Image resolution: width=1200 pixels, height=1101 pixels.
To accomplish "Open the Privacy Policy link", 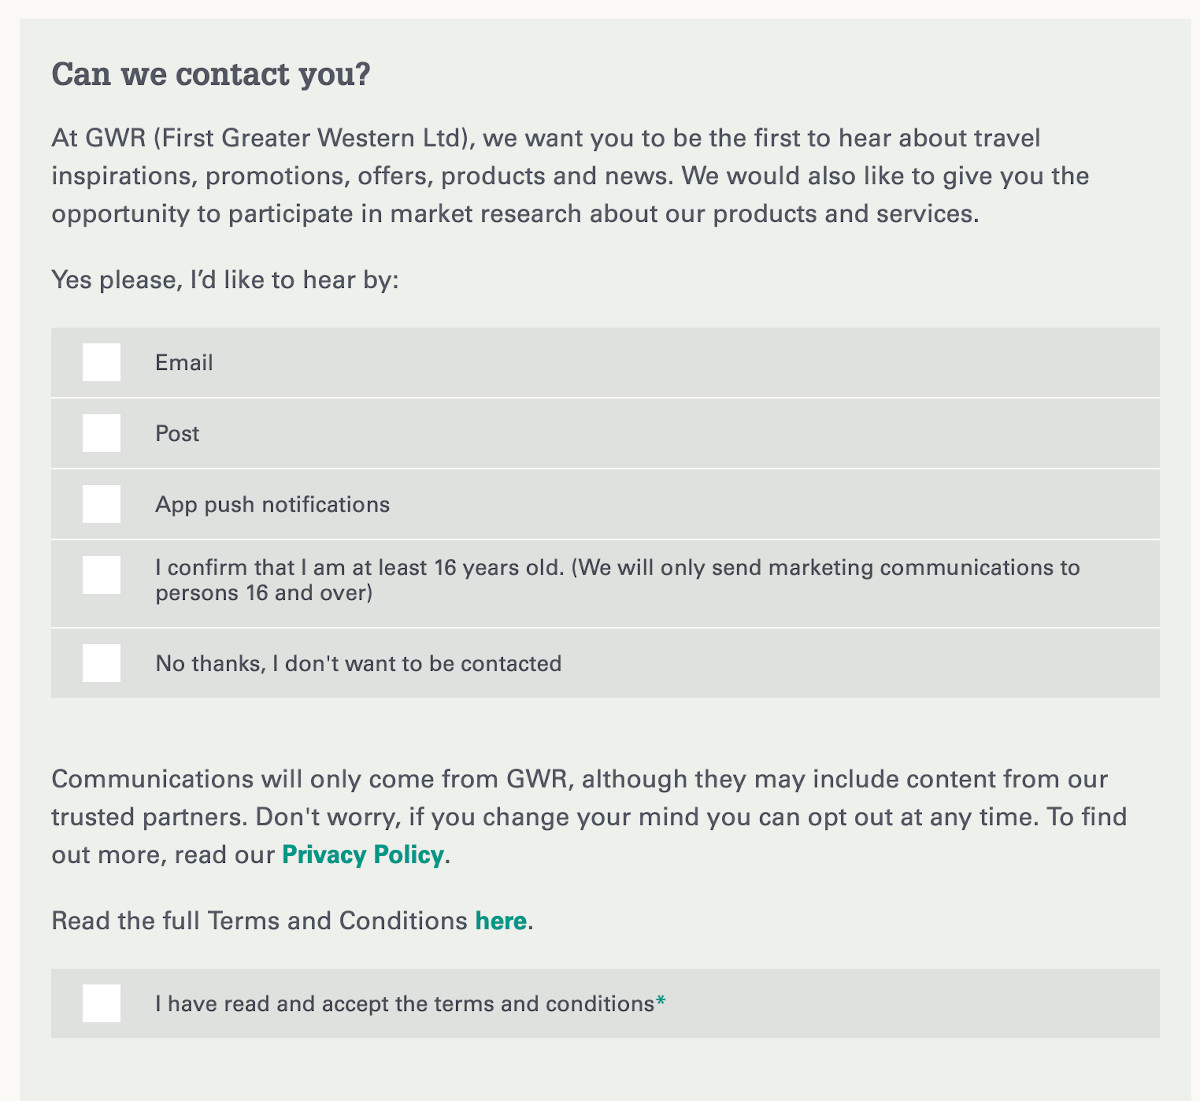I will pos(362,855).
